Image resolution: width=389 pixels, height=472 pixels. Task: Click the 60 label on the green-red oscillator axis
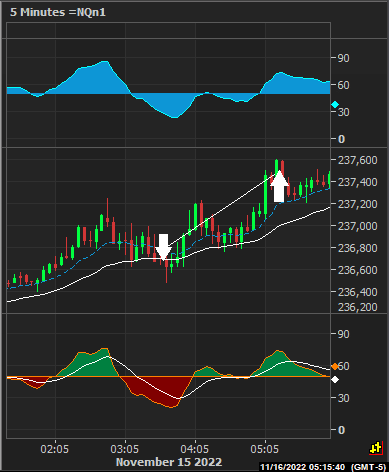[x=344, y=366]
